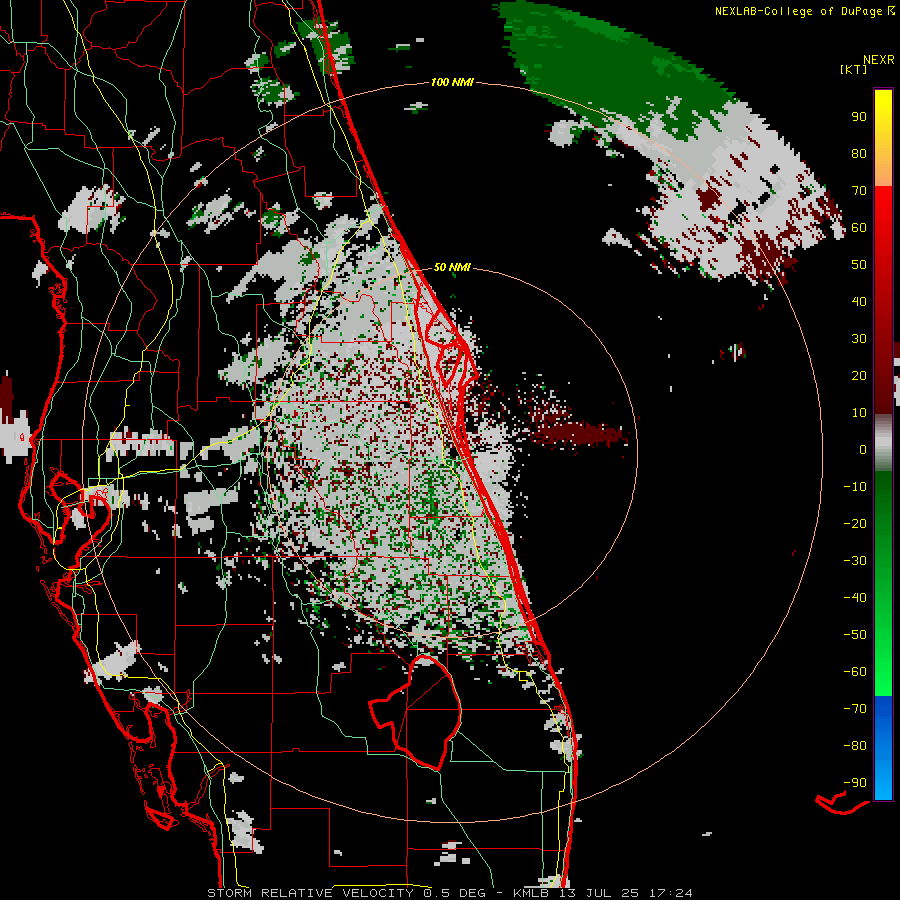The width and height of the screenshot is (900, 900).
Task: Select the 100 NMI range ring label
Action: (452, 82)
